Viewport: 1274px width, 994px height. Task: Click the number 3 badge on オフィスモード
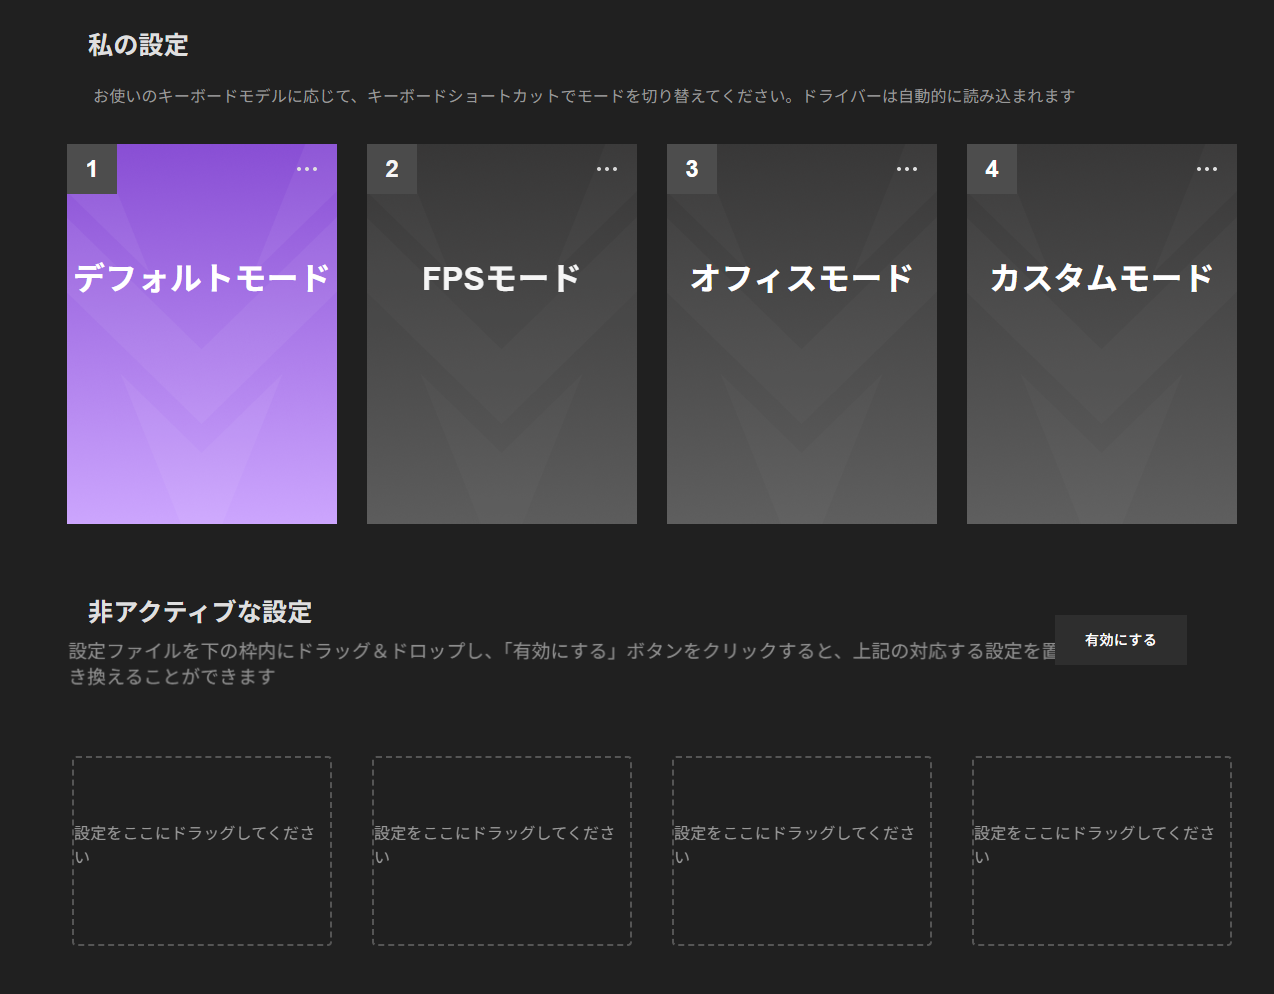pyautogui.click(x=692, y=169)
